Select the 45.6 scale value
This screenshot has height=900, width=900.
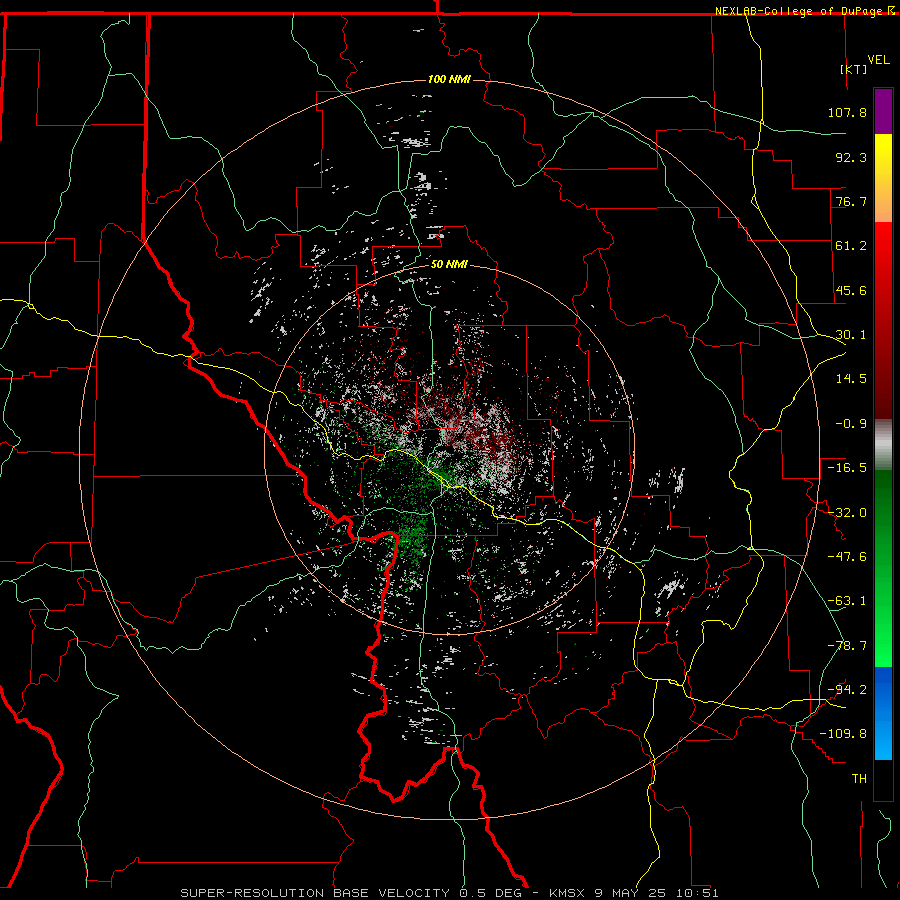tap(851, 290)
